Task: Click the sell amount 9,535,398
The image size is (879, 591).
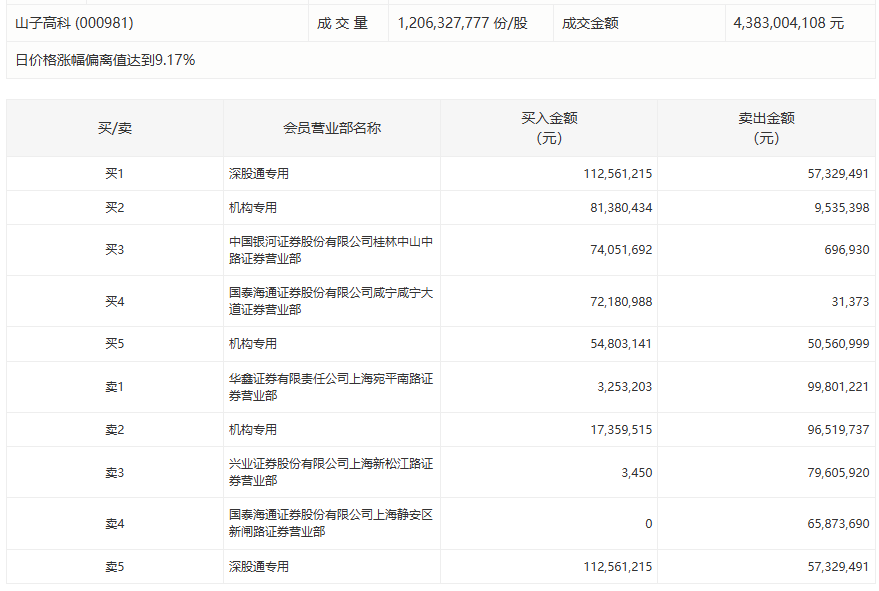Action: (x=842, y=208)
